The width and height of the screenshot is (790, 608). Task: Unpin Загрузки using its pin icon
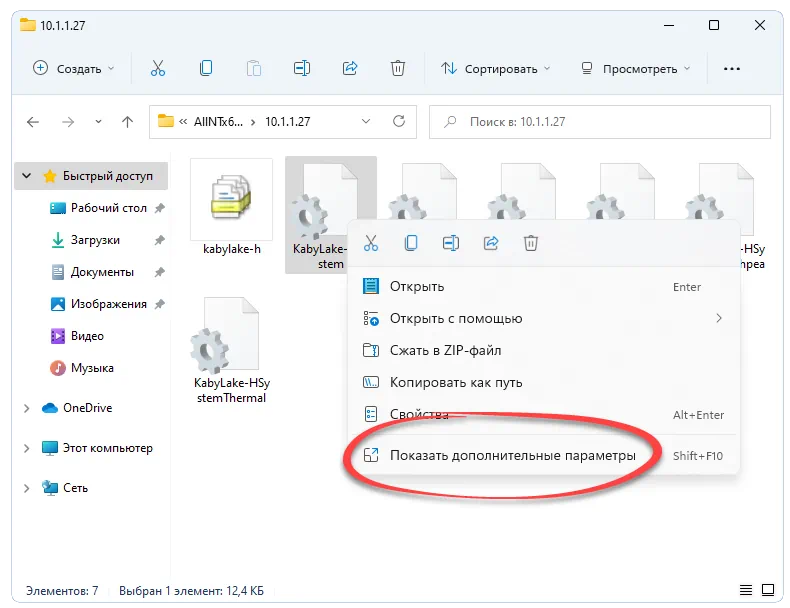point(160,240)
